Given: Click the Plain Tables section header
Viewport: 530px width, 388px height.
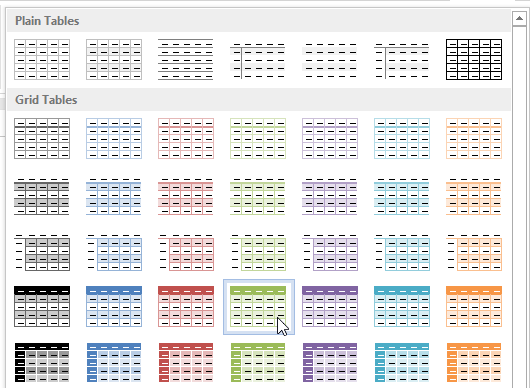Looking at the screenshot, I should (x=259, y=21).
